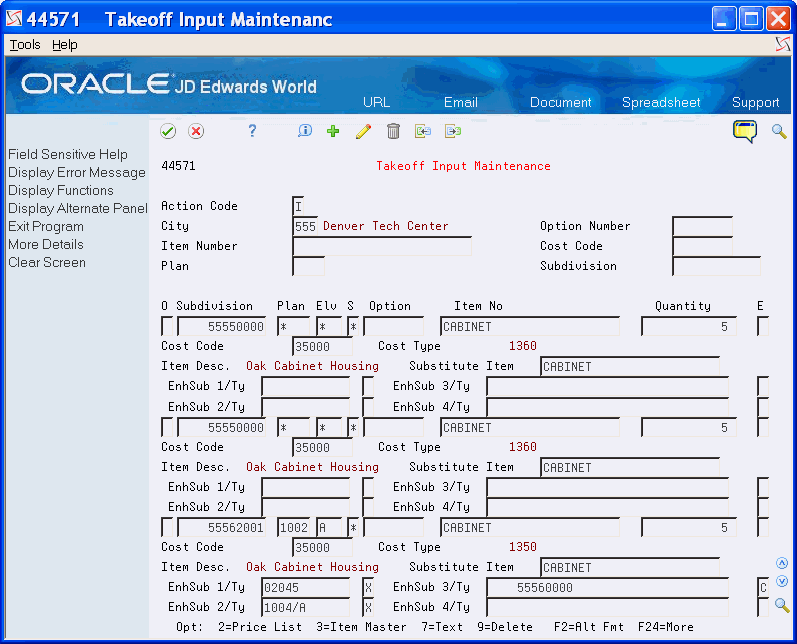Click the previous record arrow icon
Image resolution: width=797 pixels, height=644 pixels.
(423, 131)
